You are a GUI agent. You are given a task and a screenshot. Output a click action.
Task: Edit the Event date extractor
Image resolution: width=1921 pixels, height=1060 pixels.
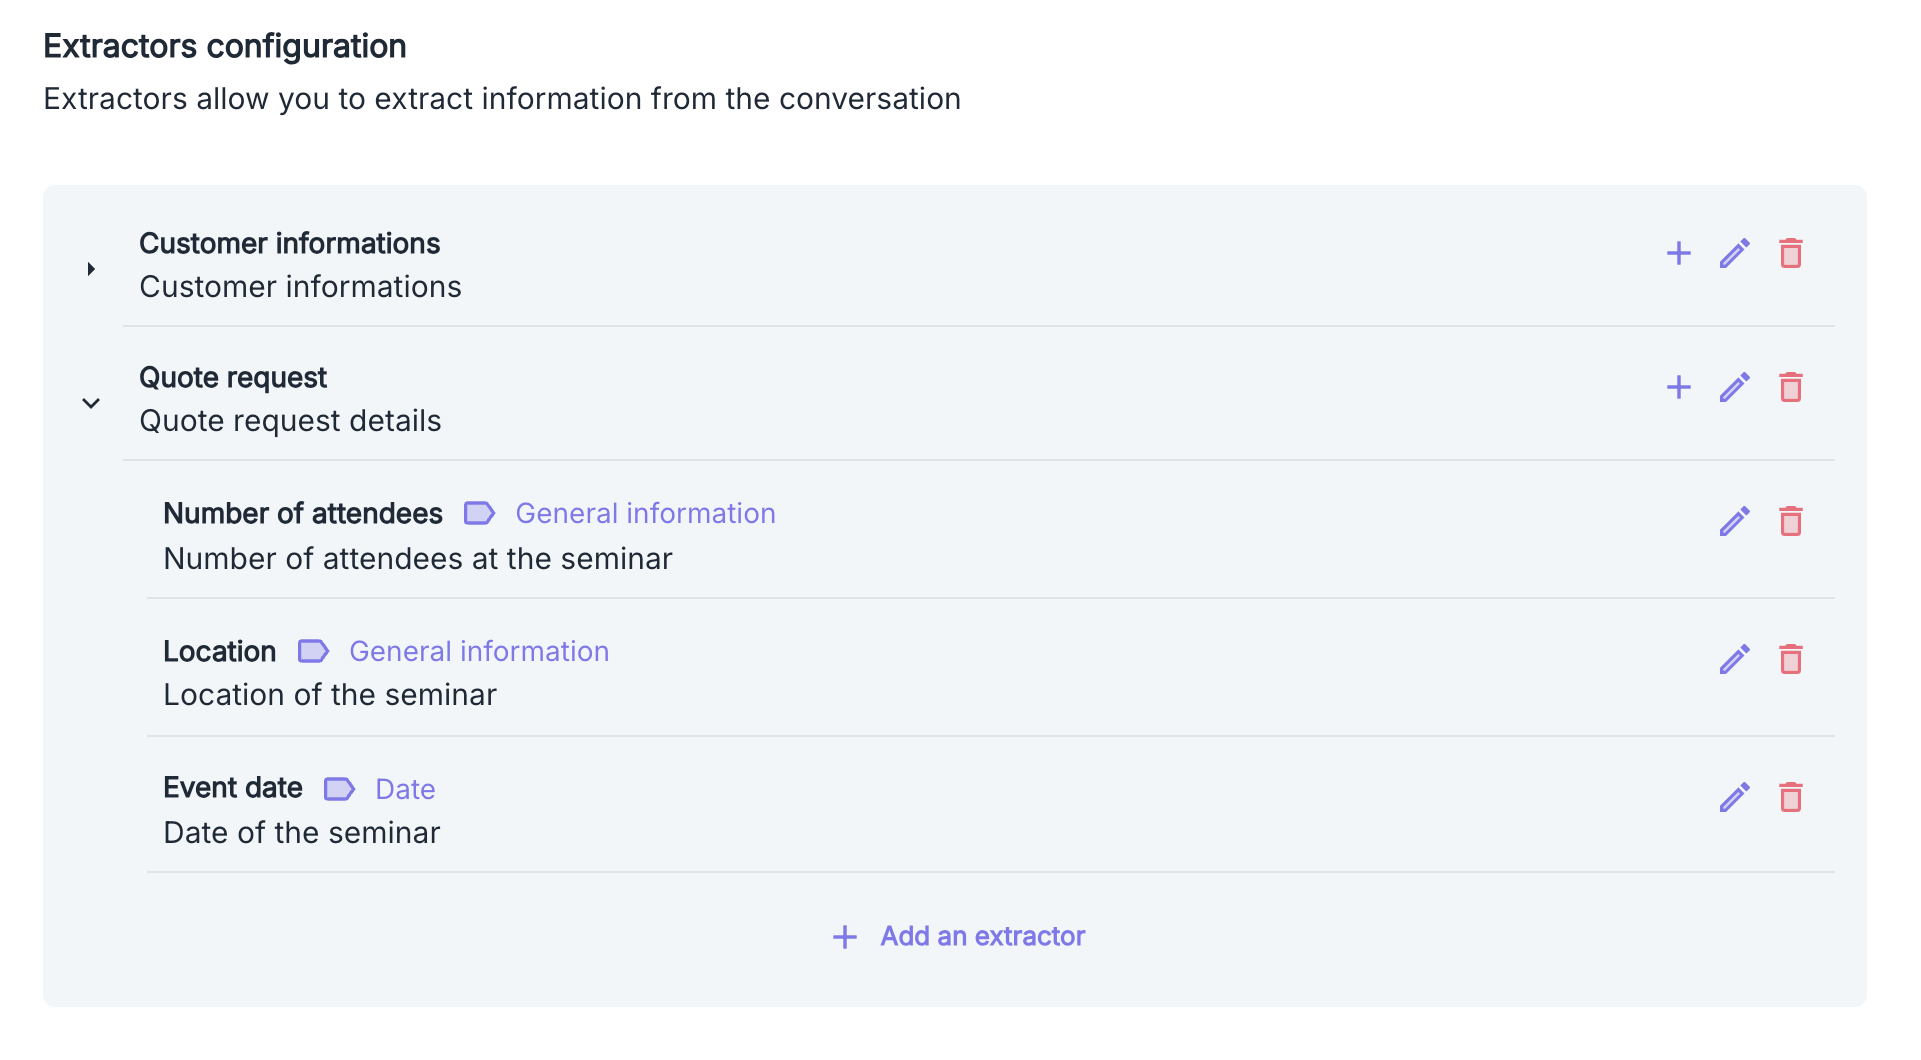coord(1734,797)
